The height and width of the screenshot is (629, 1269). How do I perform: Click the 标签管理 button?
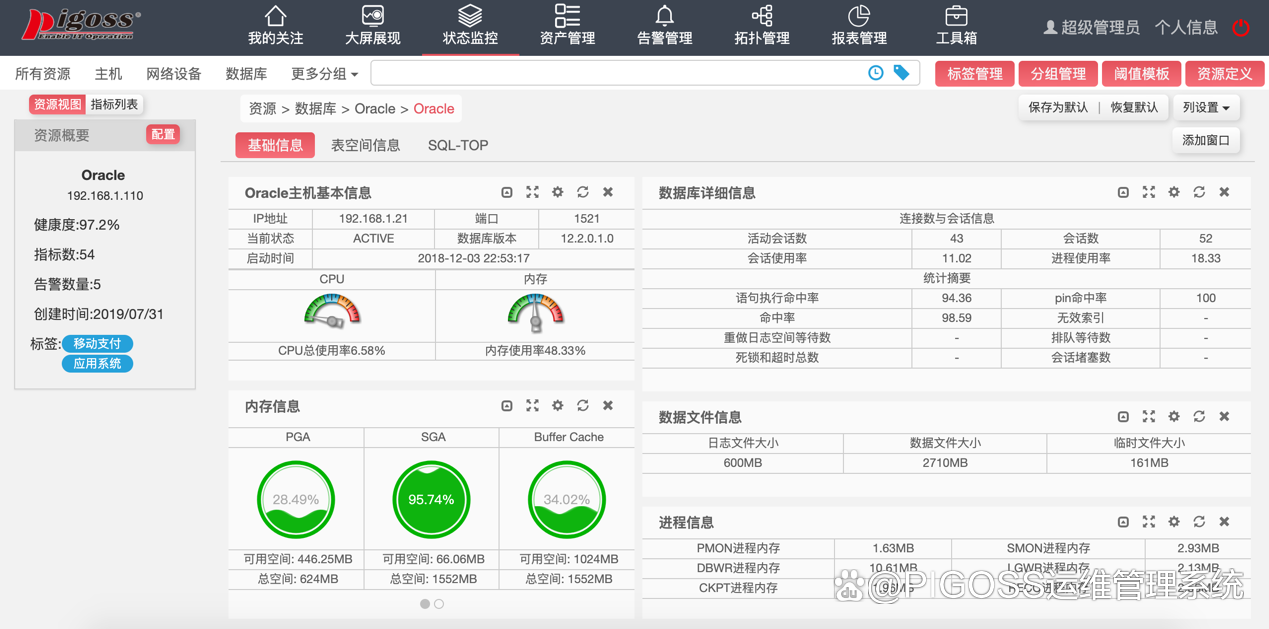click(x=975, y=74)
